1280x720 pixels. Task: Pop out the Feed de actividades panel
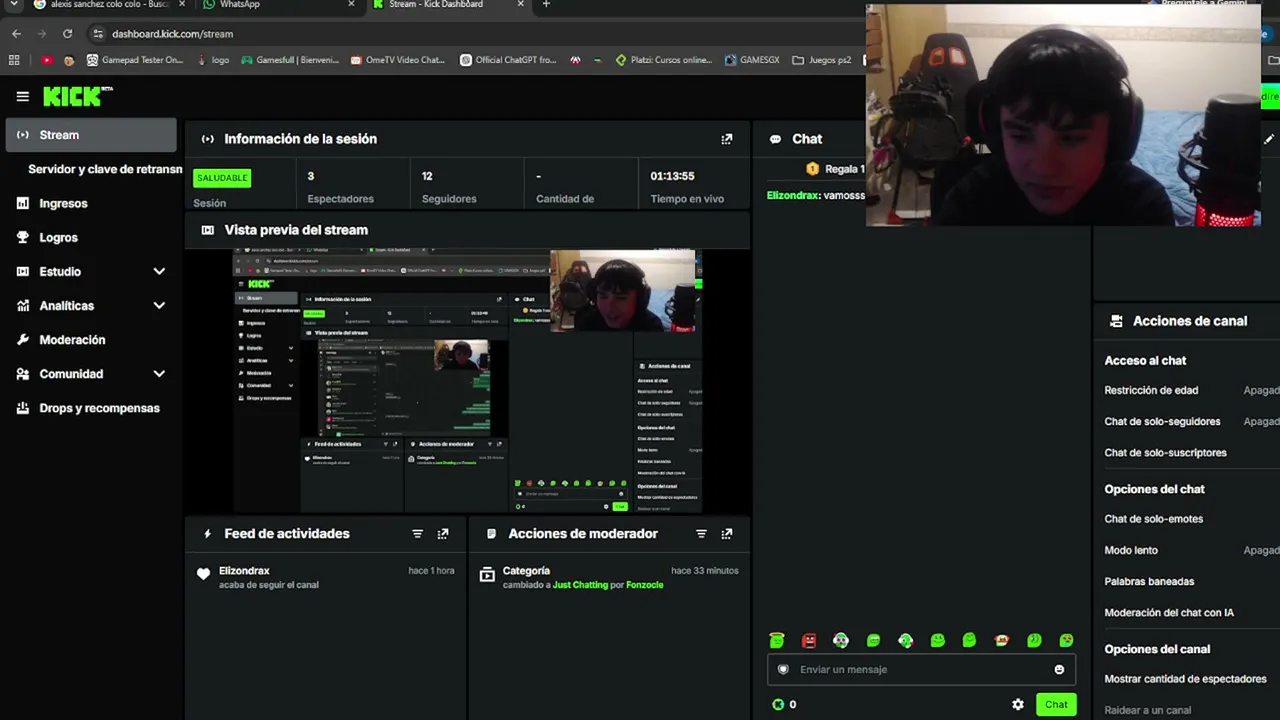[x=443, y=534]
